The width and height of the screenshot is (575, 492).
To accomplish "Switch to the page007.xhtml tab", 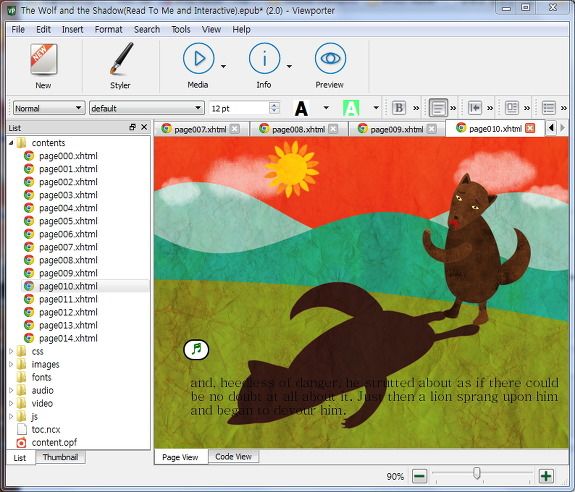I will (x=200, y=129).
